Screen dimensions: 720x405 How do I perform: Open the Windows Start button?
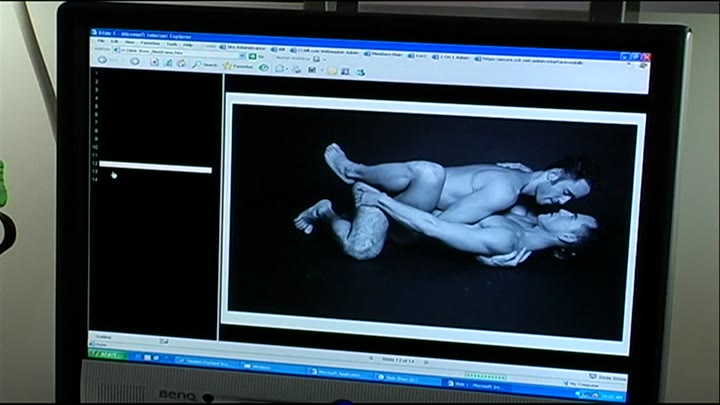click(x=104, y=354)
